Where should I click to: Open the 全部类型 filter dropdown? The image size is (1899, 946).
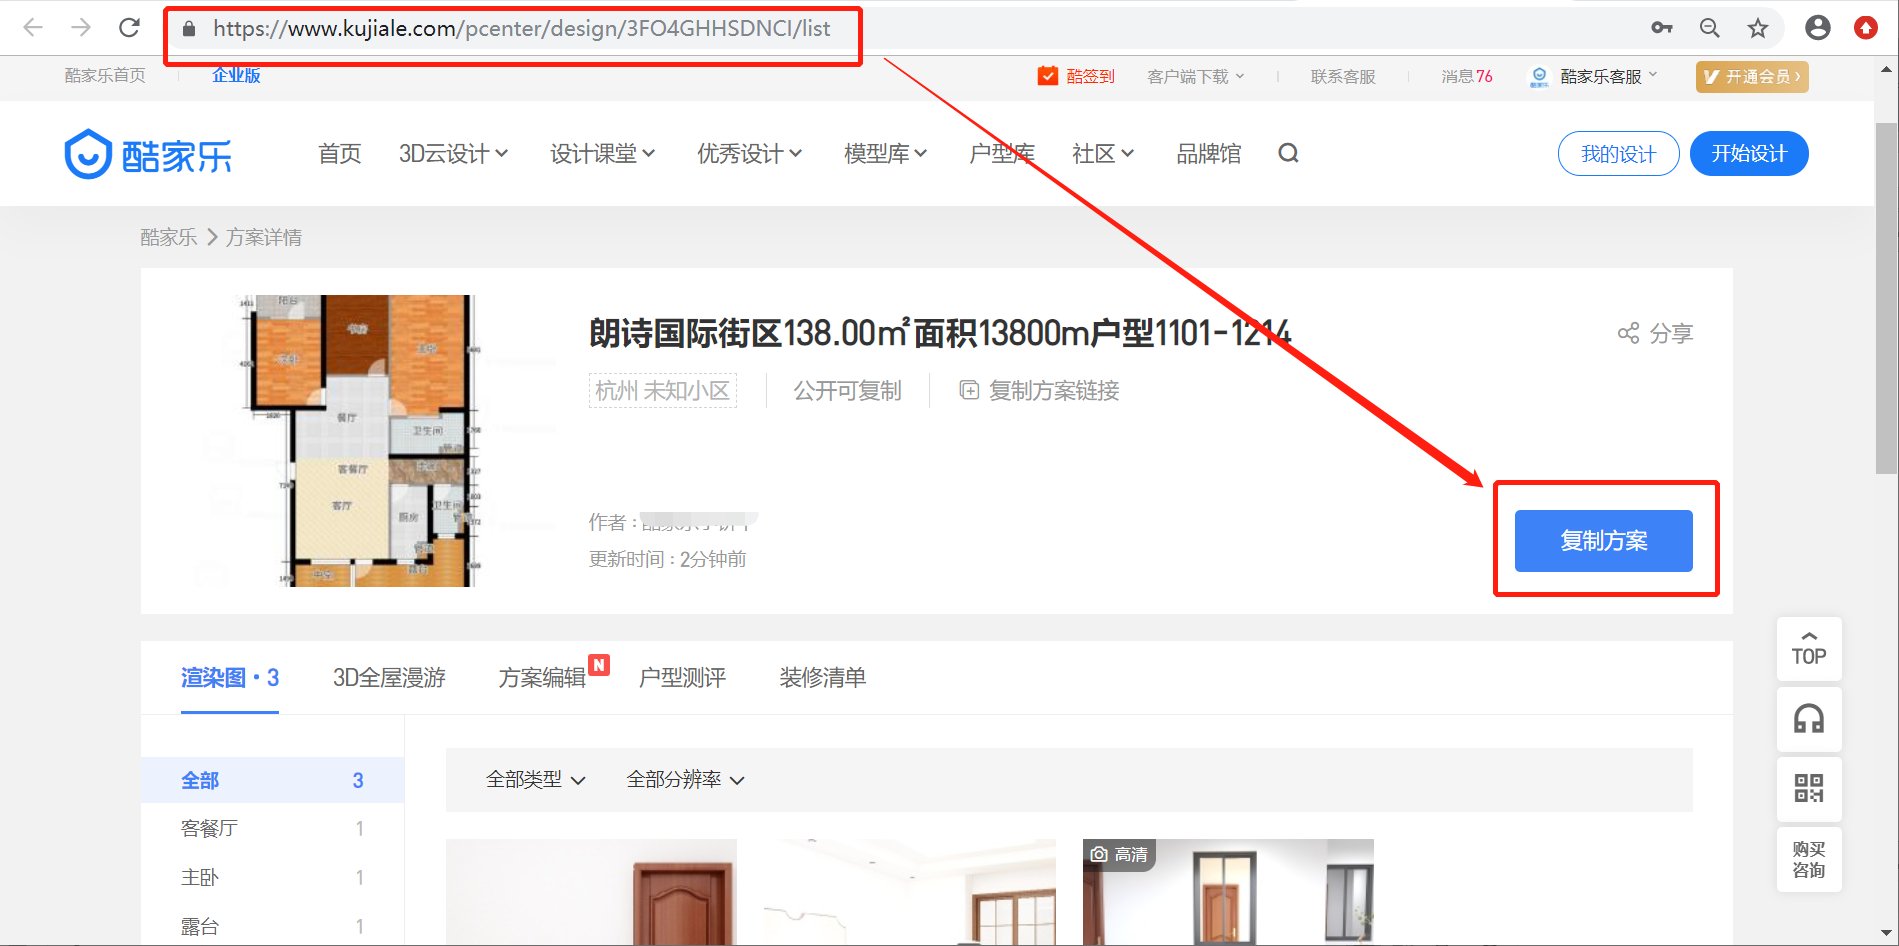534,779
